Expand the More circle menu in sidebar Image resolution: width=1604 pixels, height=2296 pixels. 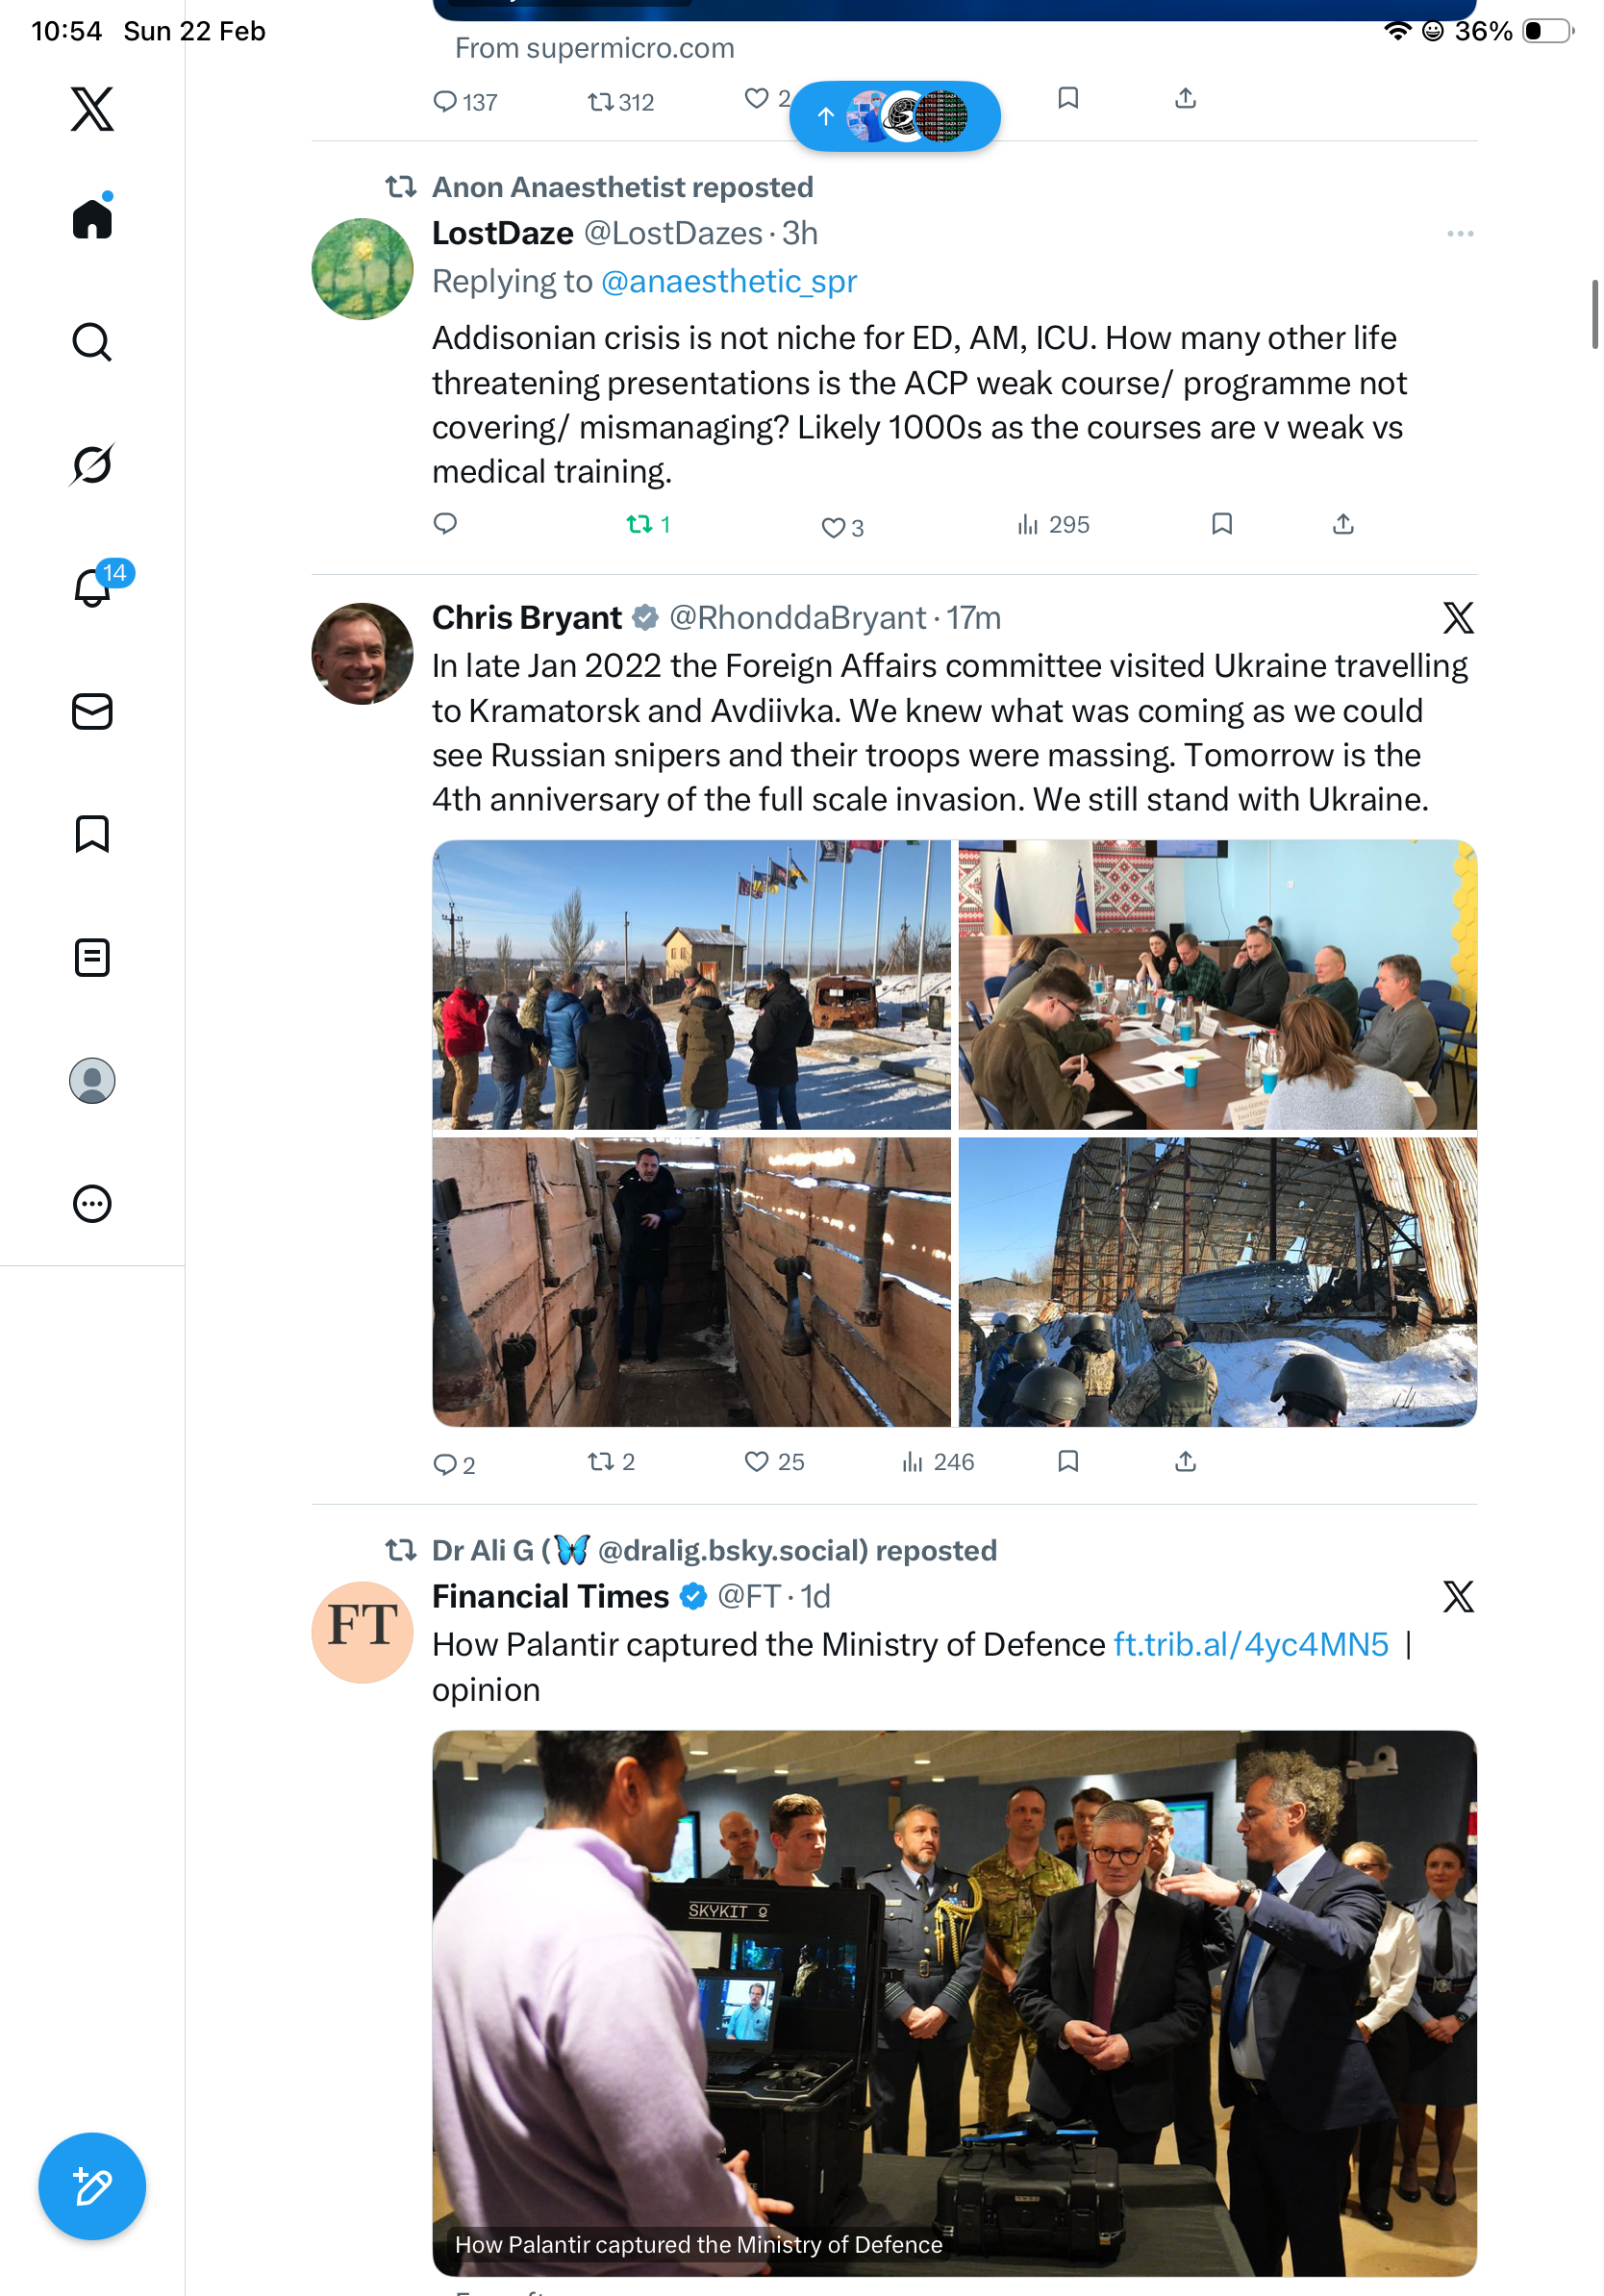92,1203
